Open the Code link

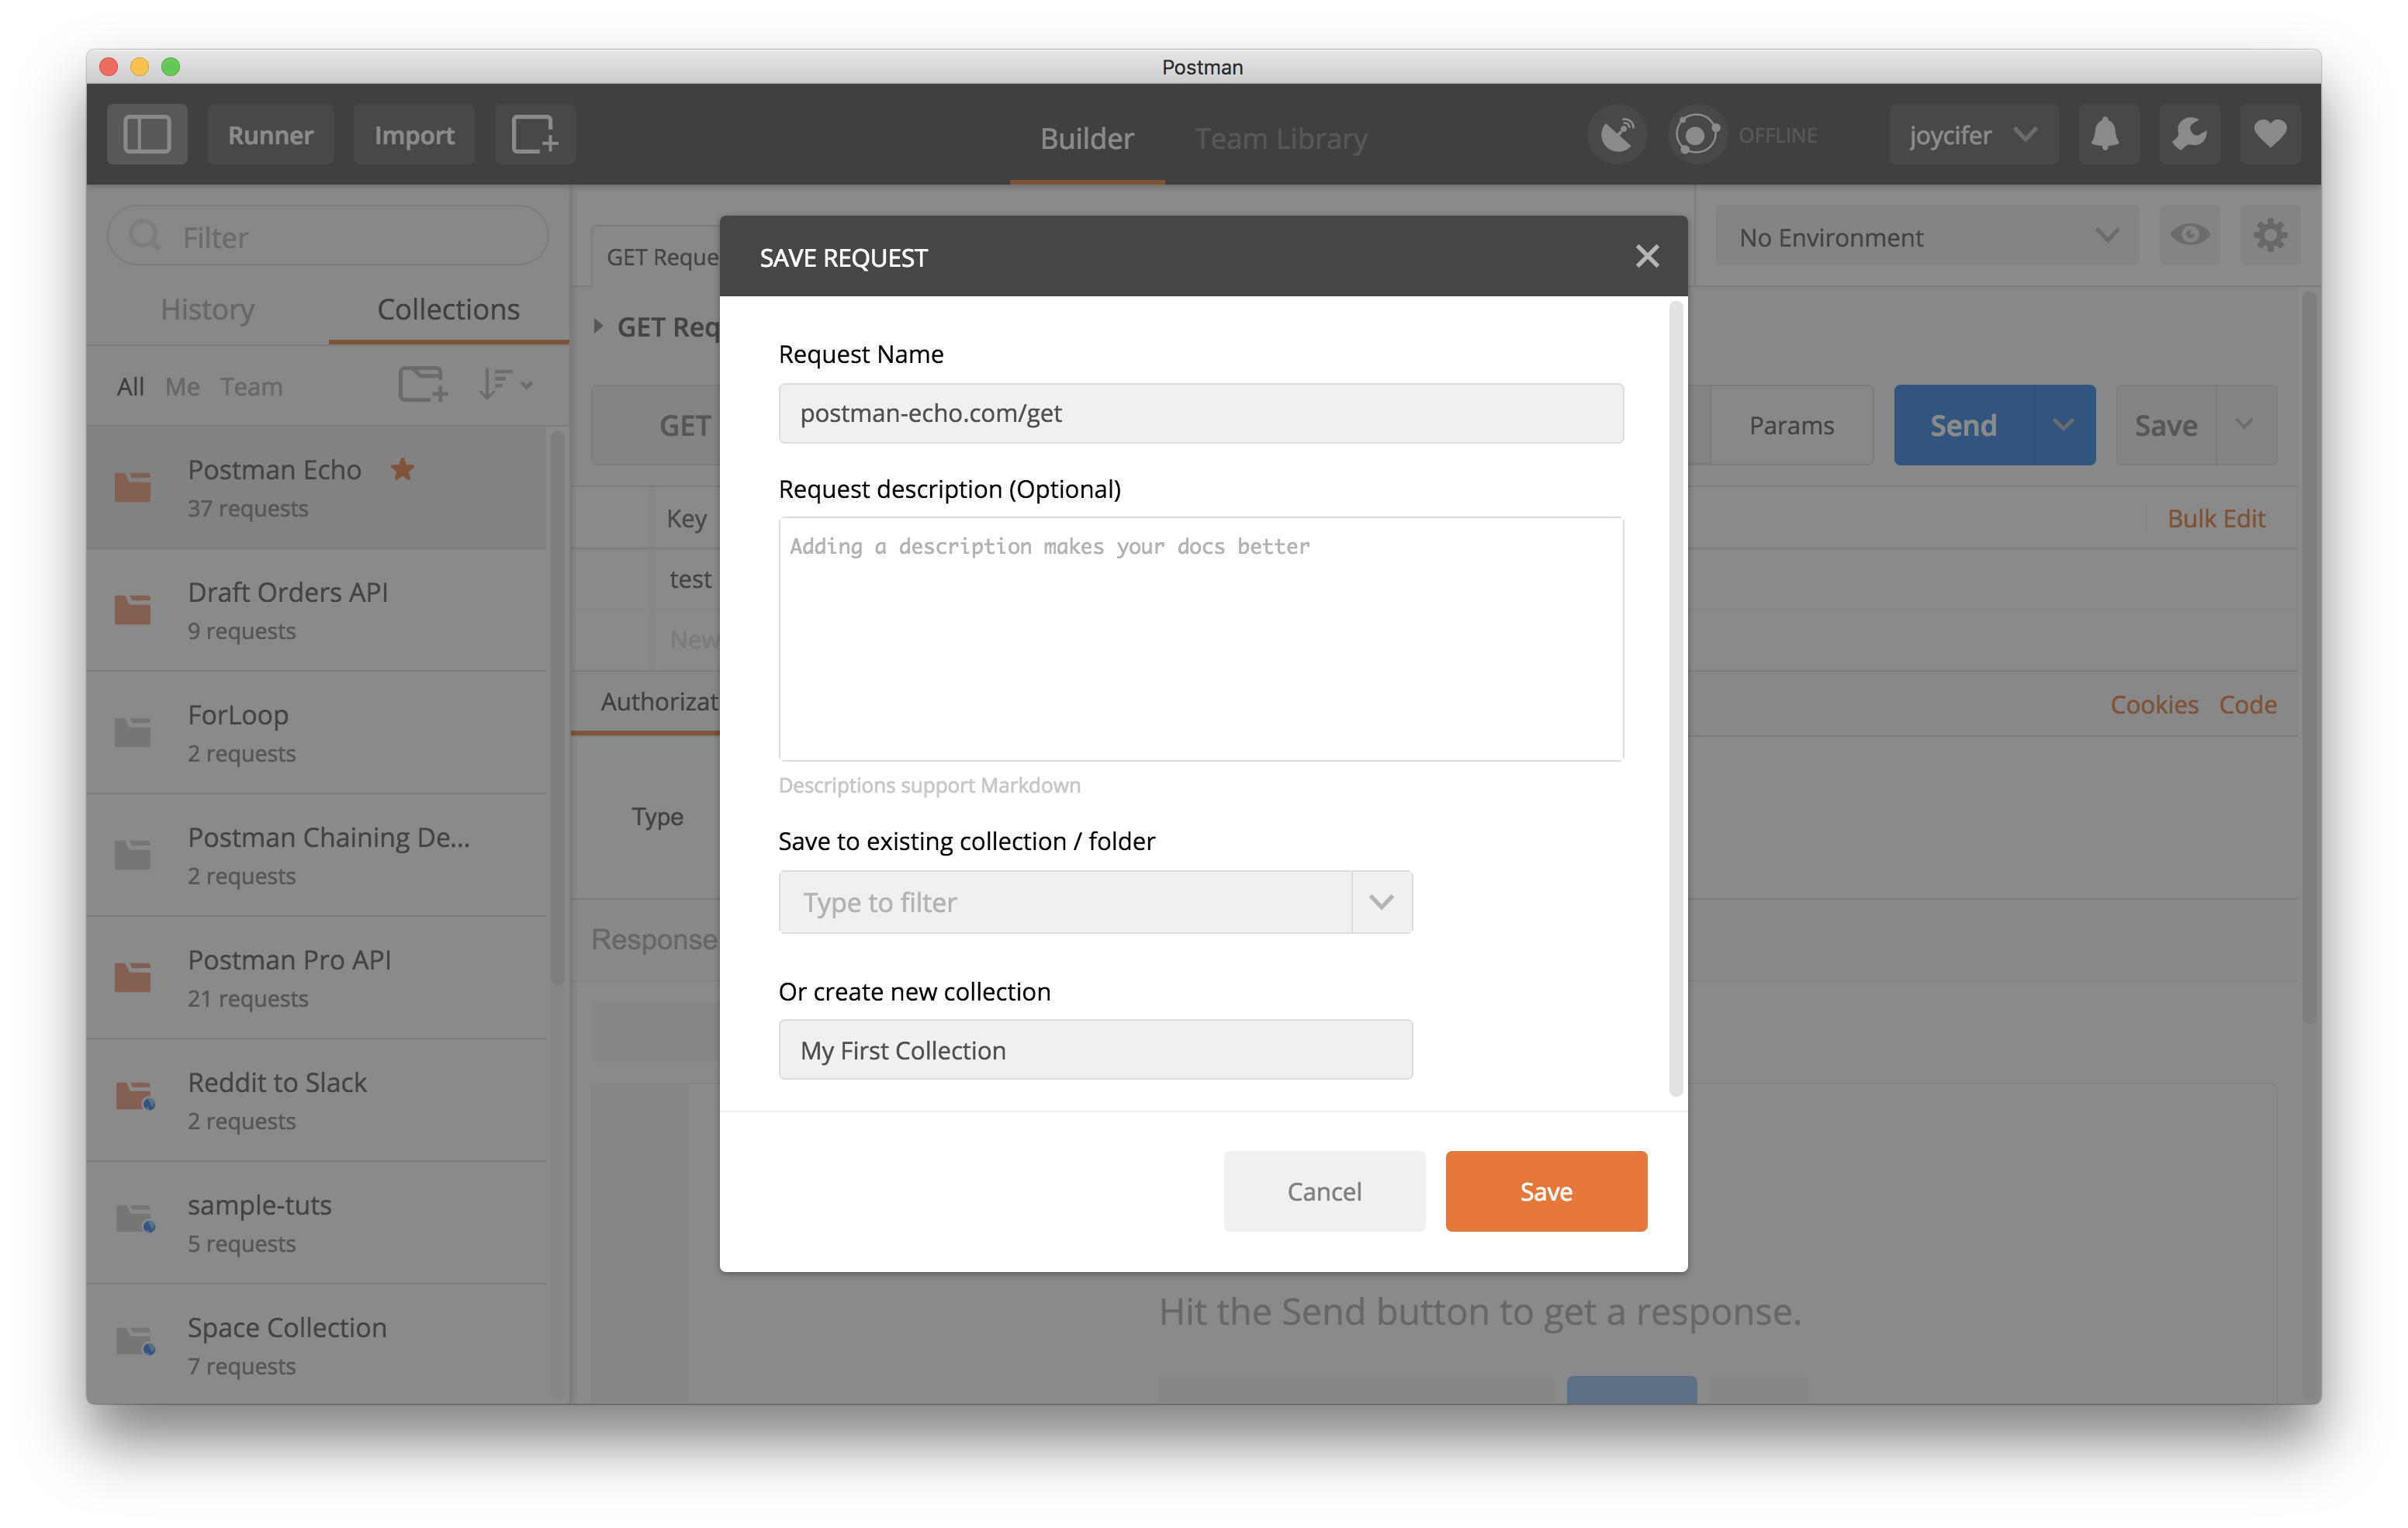point(2247,704)
